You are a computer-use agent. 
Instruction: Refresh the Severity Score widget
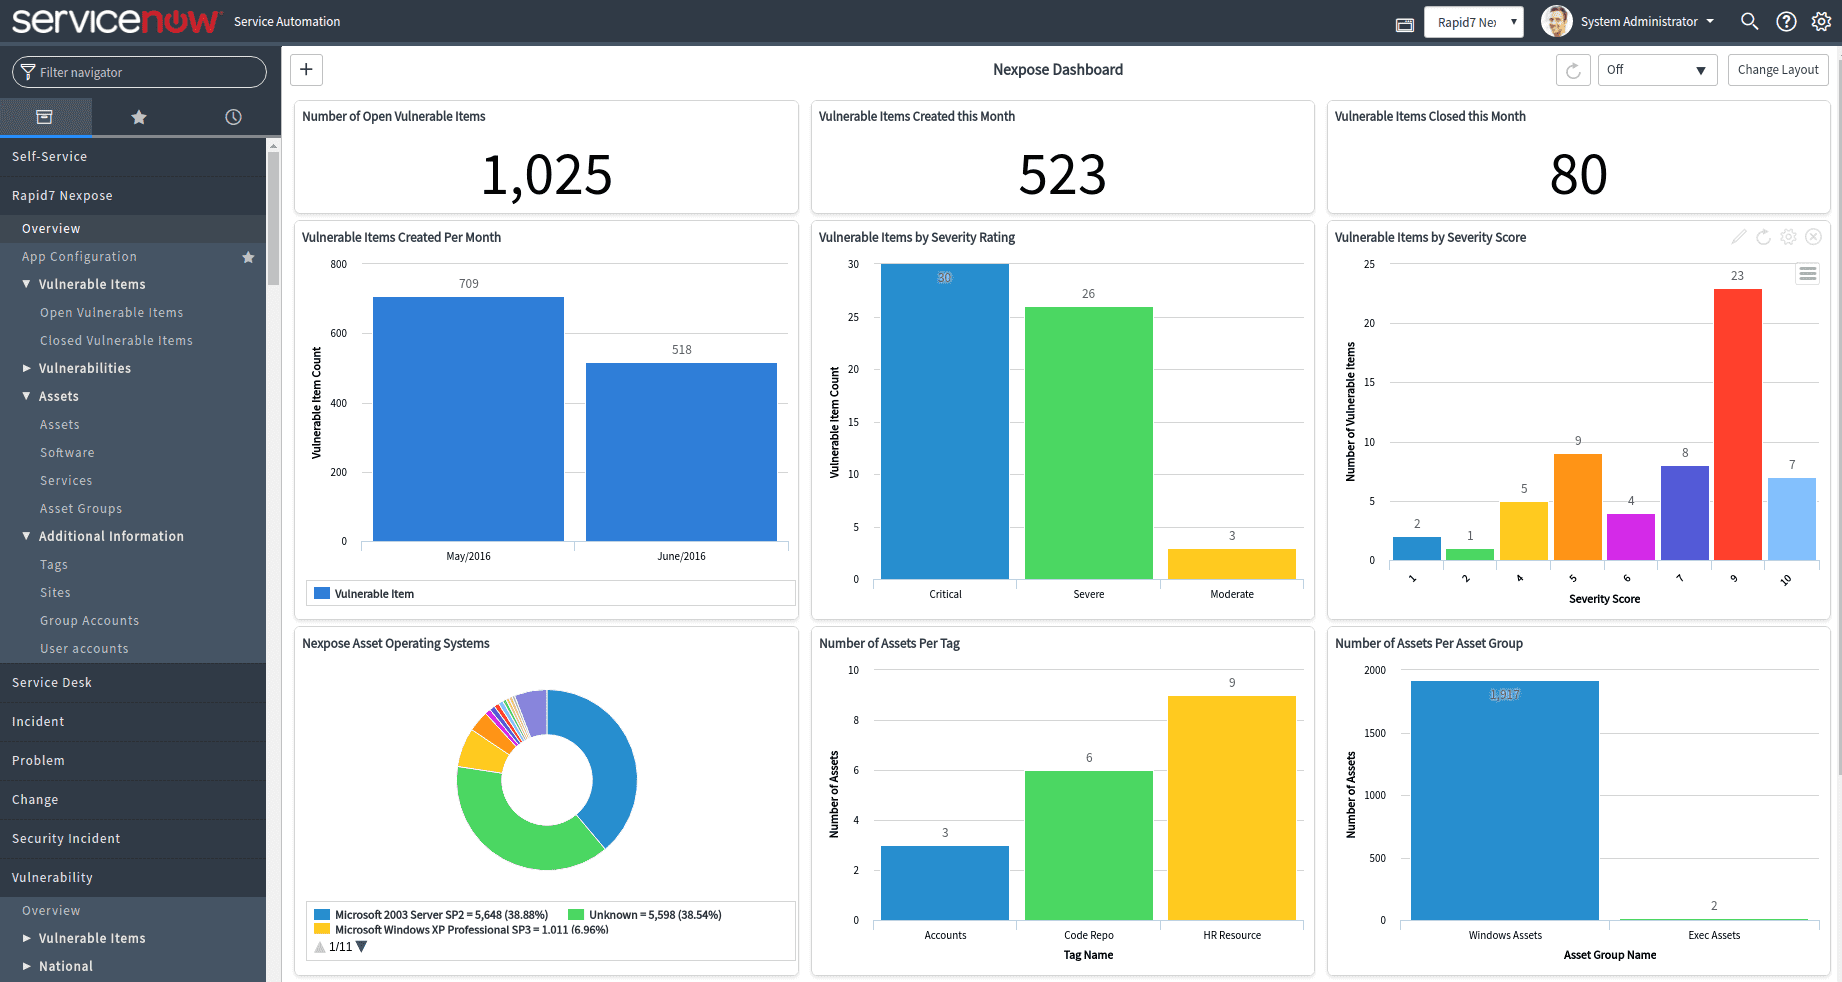tap(1764, 237)
